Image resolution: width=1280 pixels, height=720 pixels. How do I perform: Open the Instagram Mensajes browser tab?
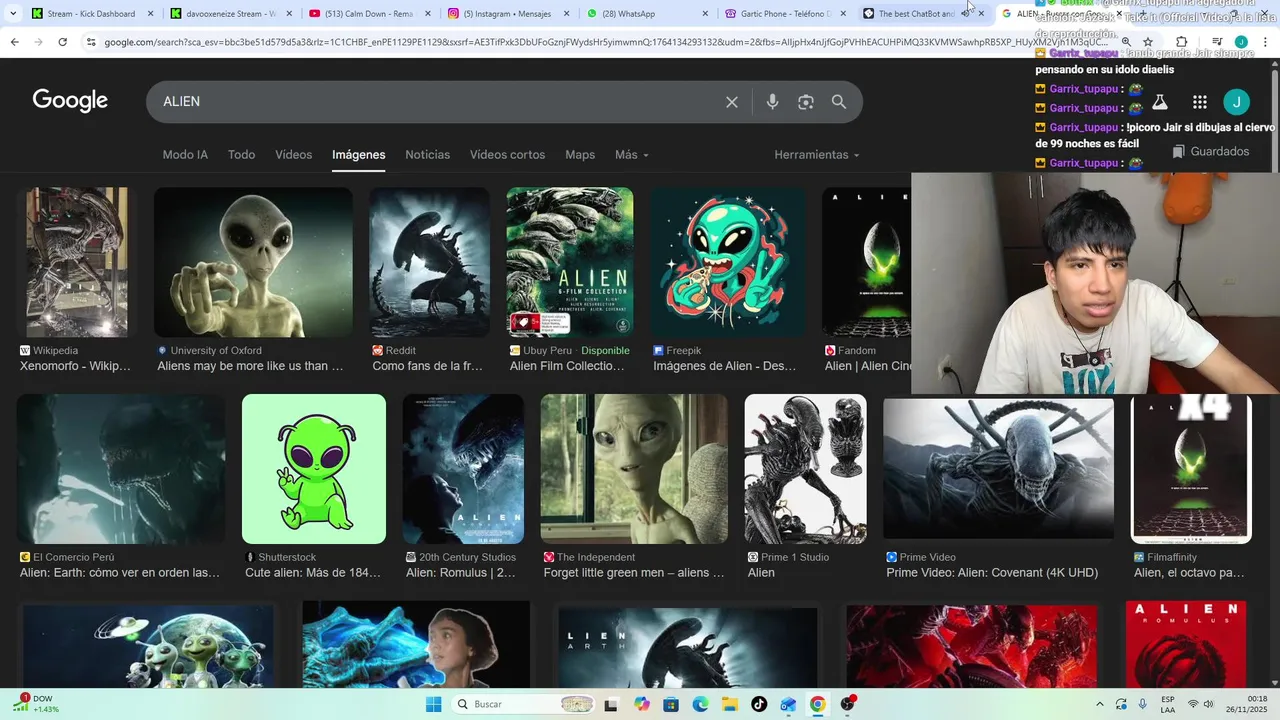[507, 14]
